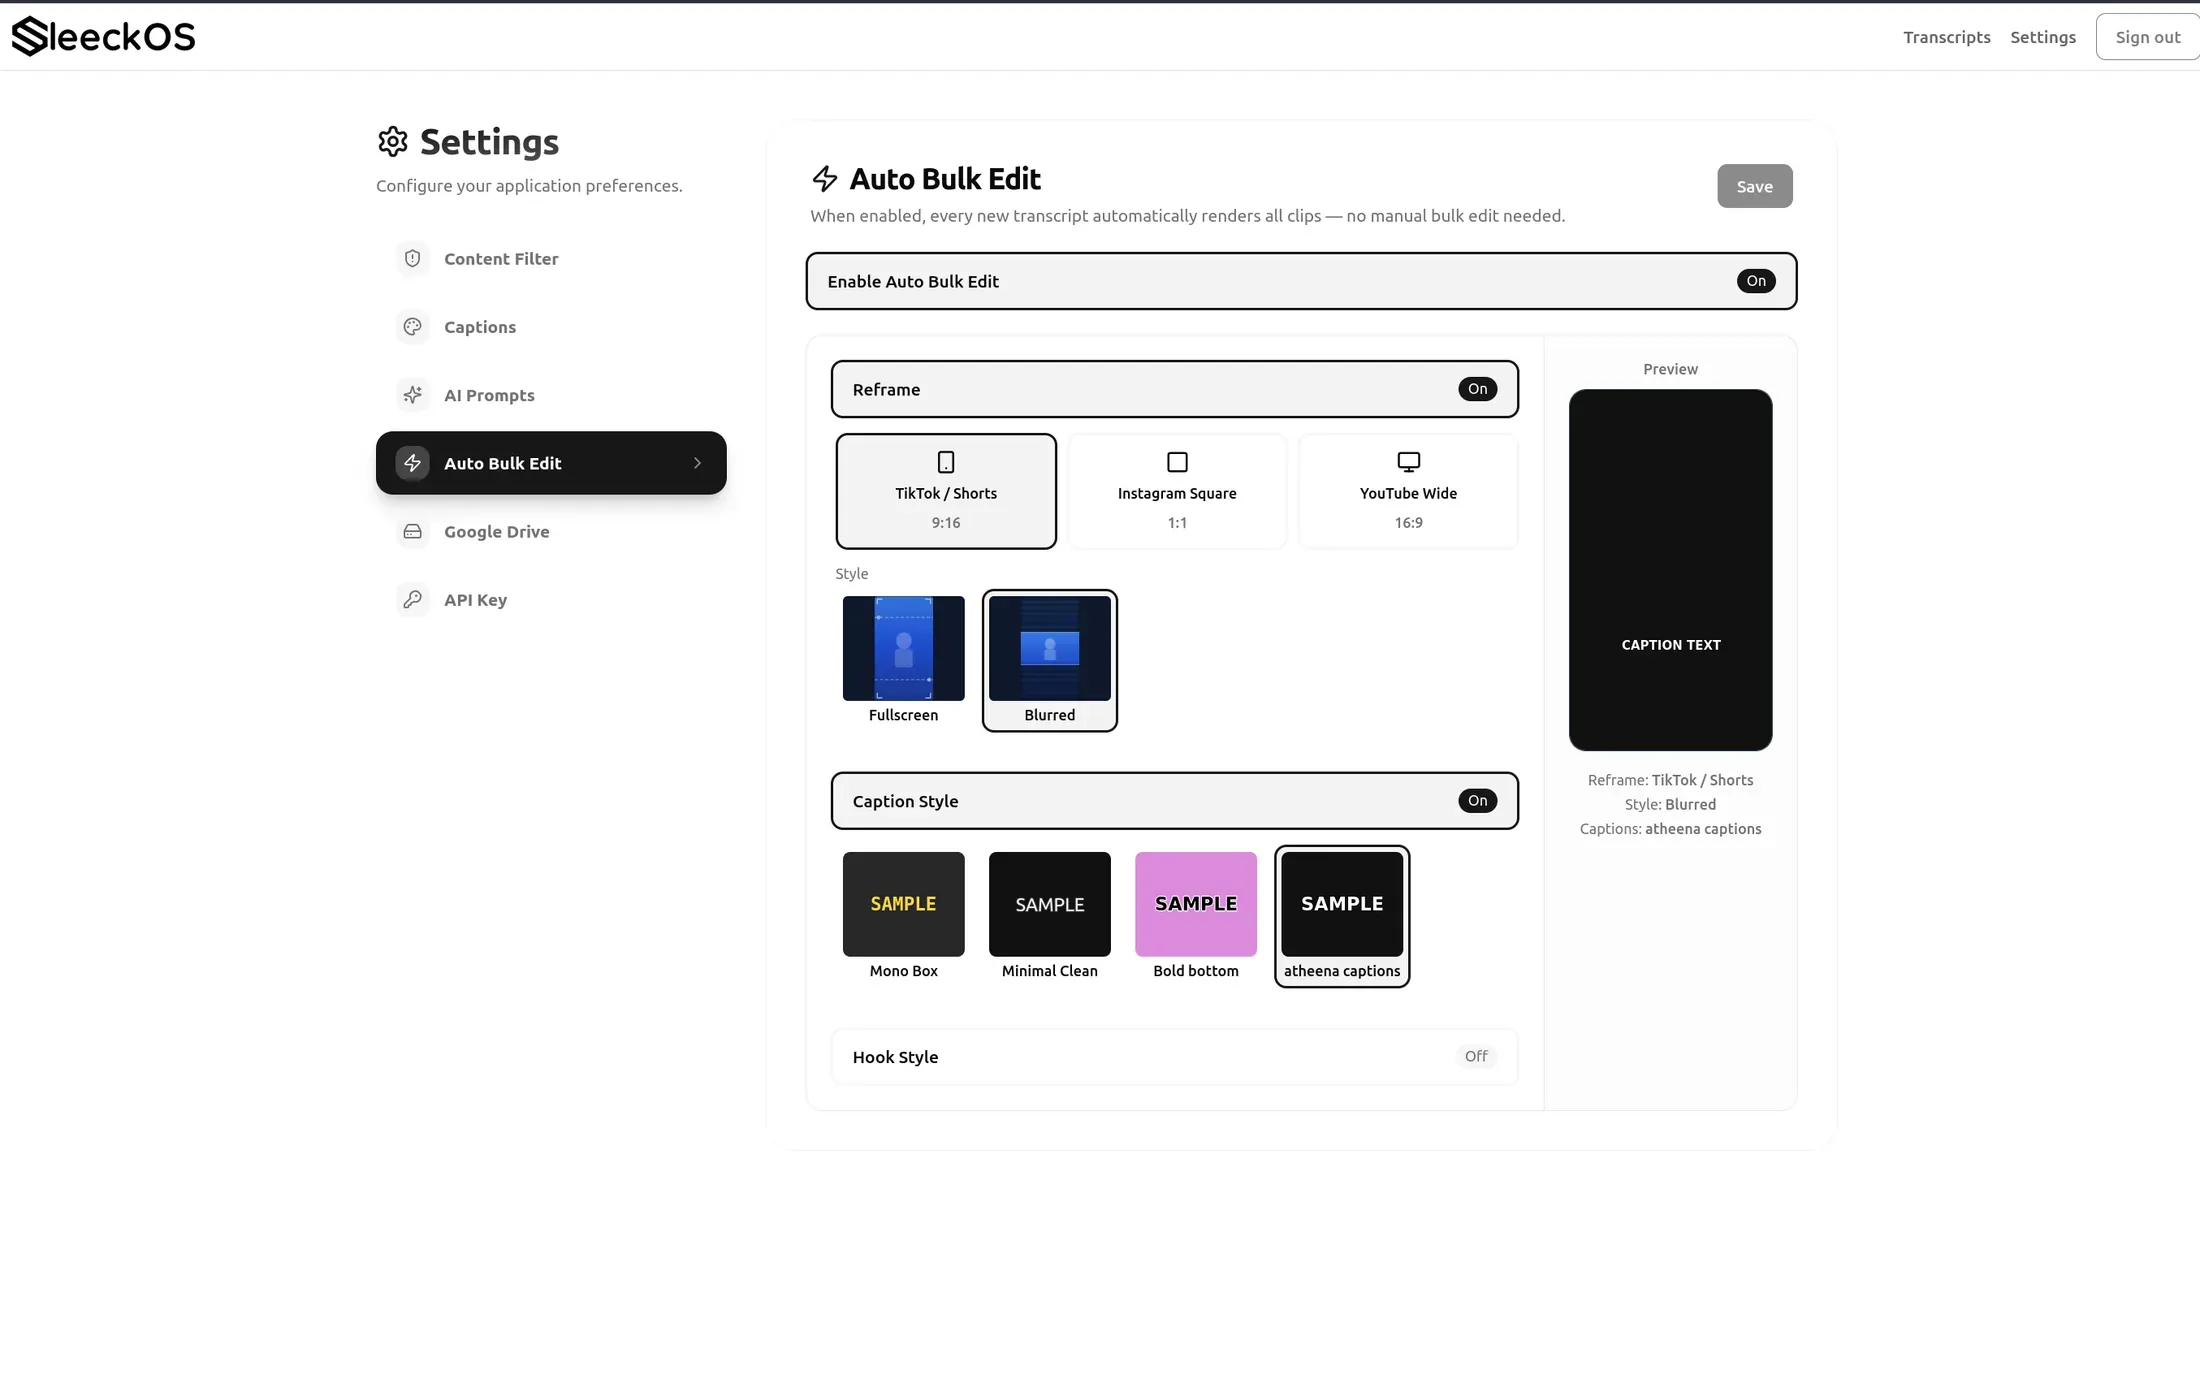The image size is (2200, 1375).
Task: Click the Auto Bulk Edit lightning sidebar icon
Action: click(x=412, y=462)
